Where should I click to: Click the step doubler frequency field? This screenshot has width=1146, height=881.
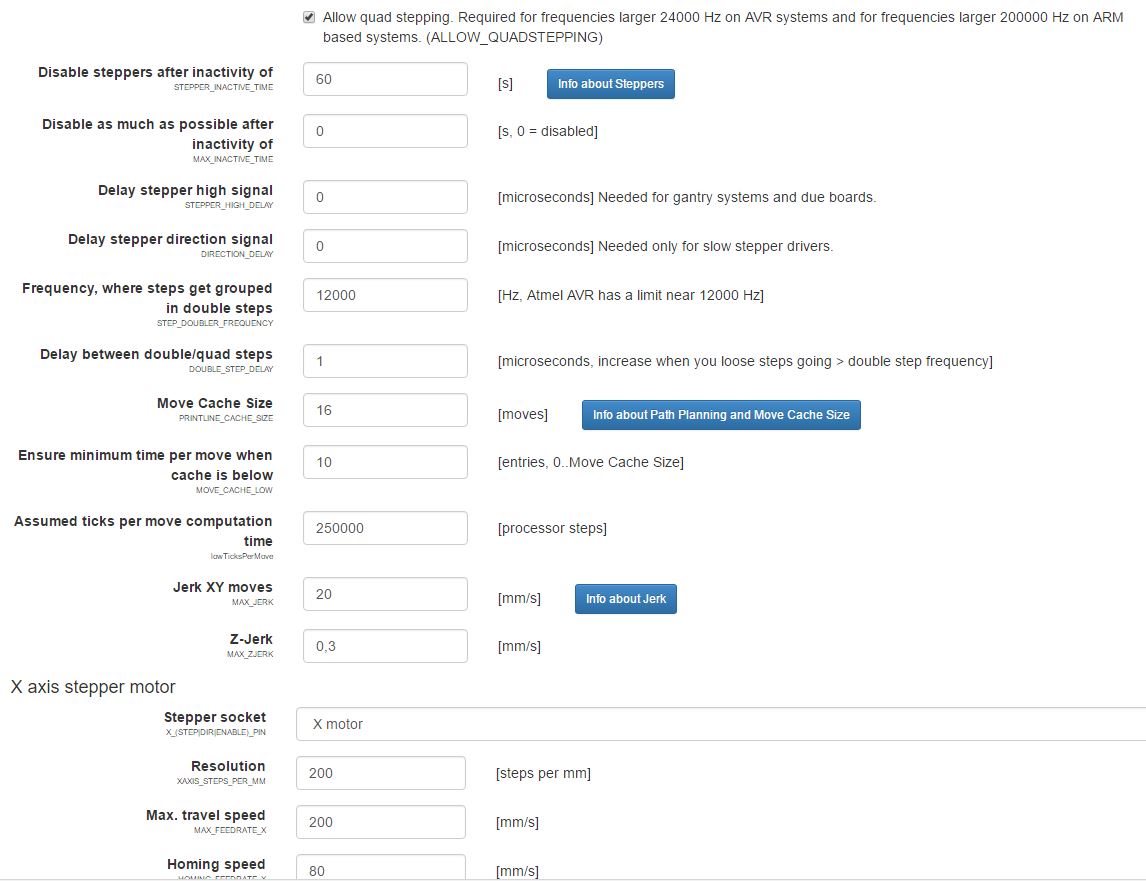point(385,295)
